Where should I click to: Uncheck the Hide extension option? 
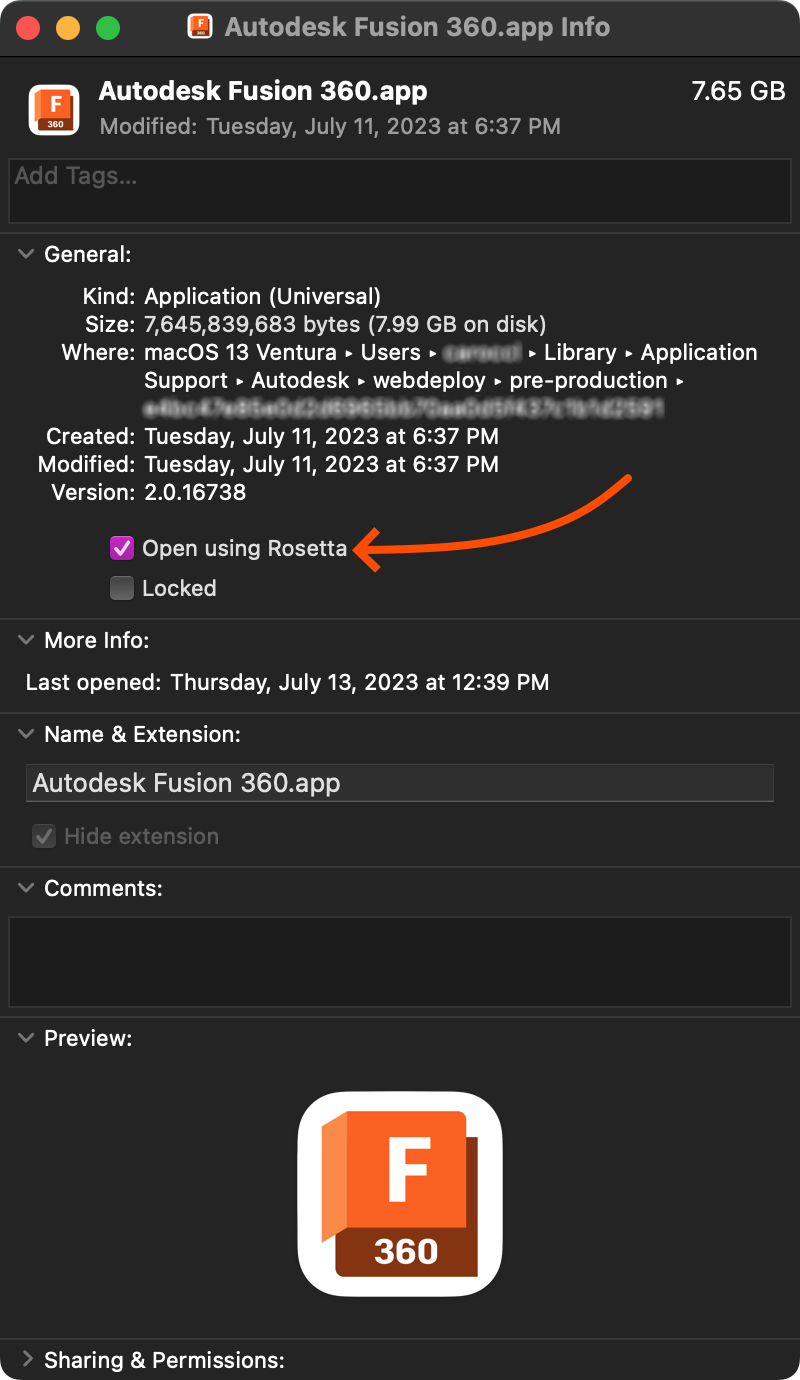pos(41,836)
